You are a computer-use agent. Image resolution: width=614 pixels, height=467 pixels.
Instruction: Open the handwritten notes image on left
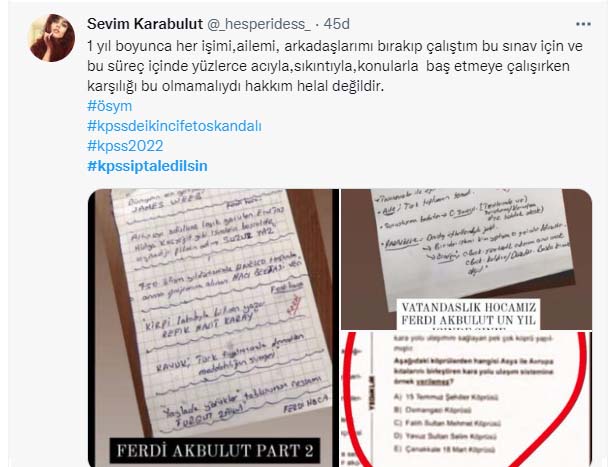(x=213, y=328)
